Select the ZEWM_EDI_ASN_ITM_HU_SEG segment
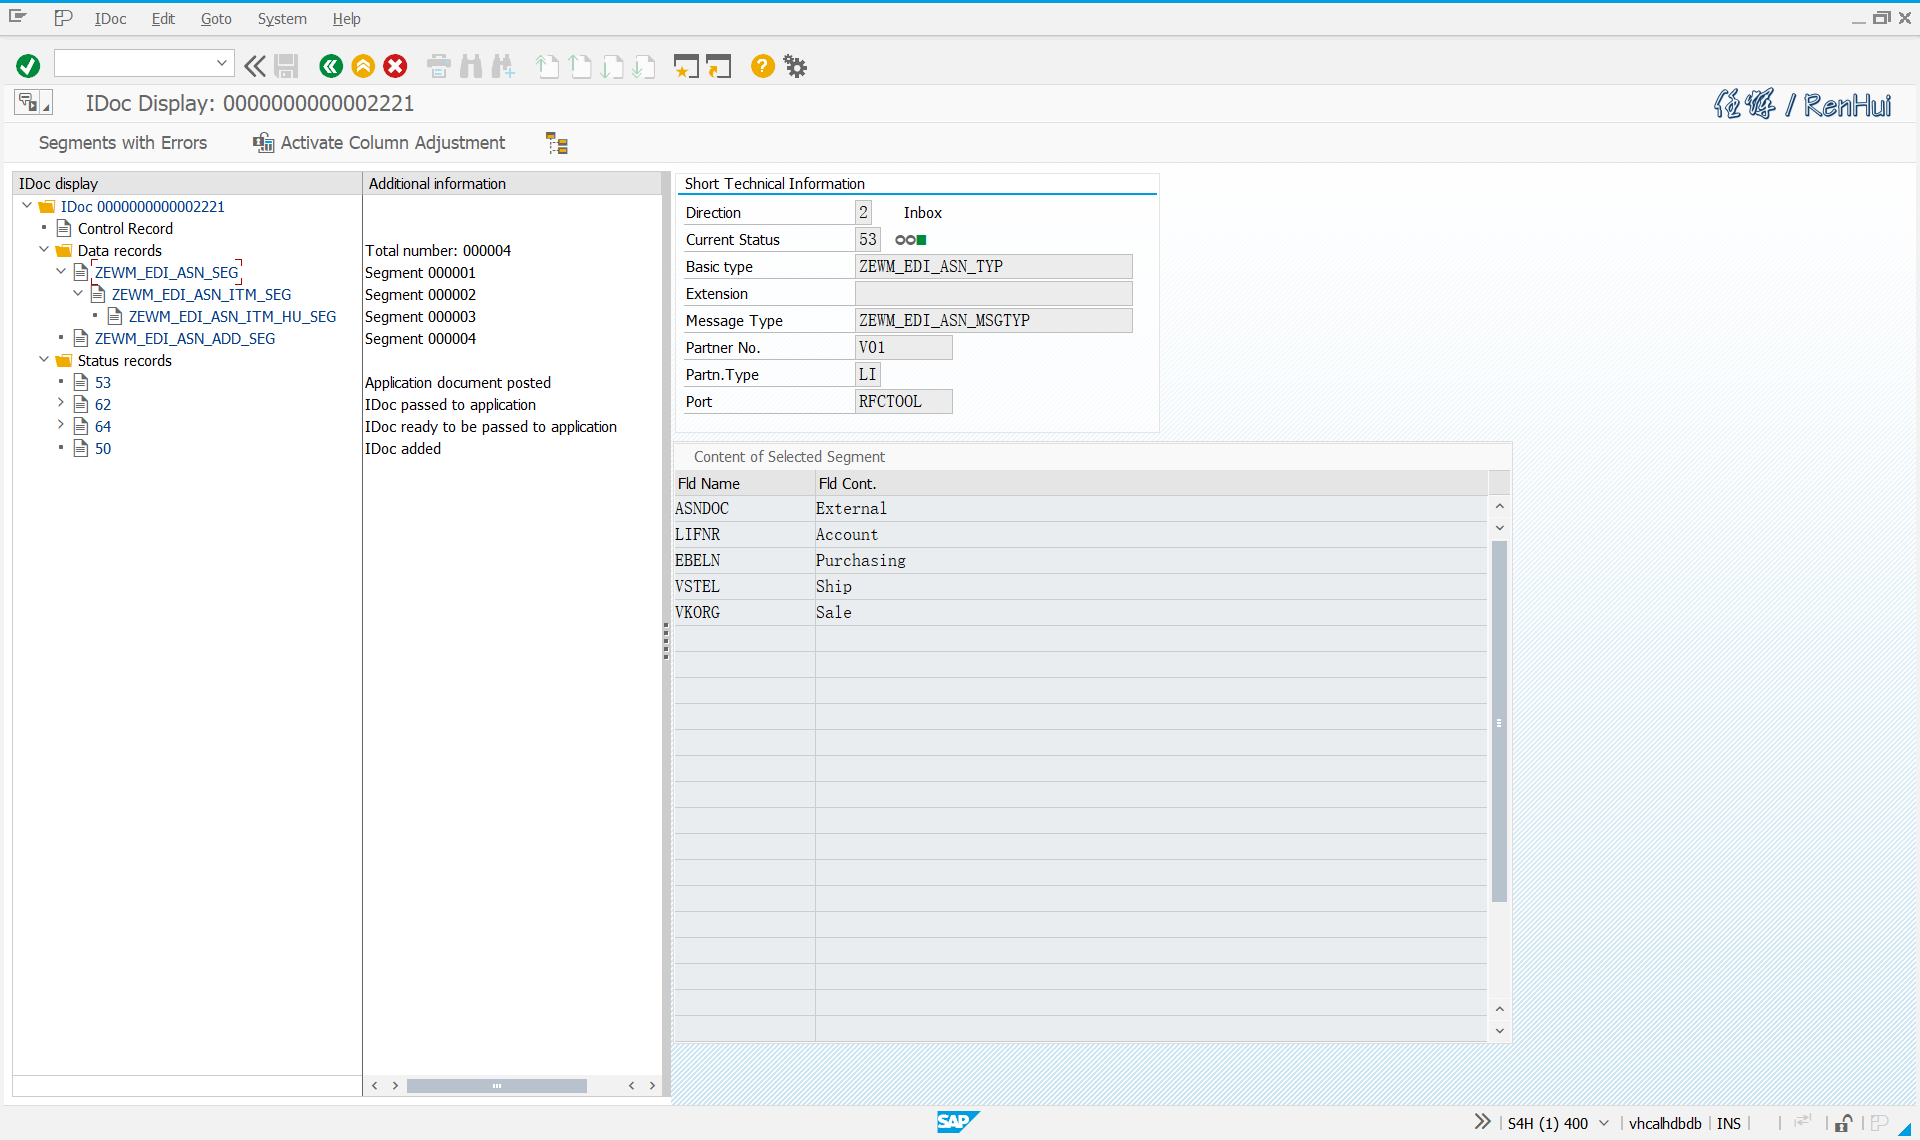Image resolution: width=1920 pixels, height=1140 pixels. (232, 316)
